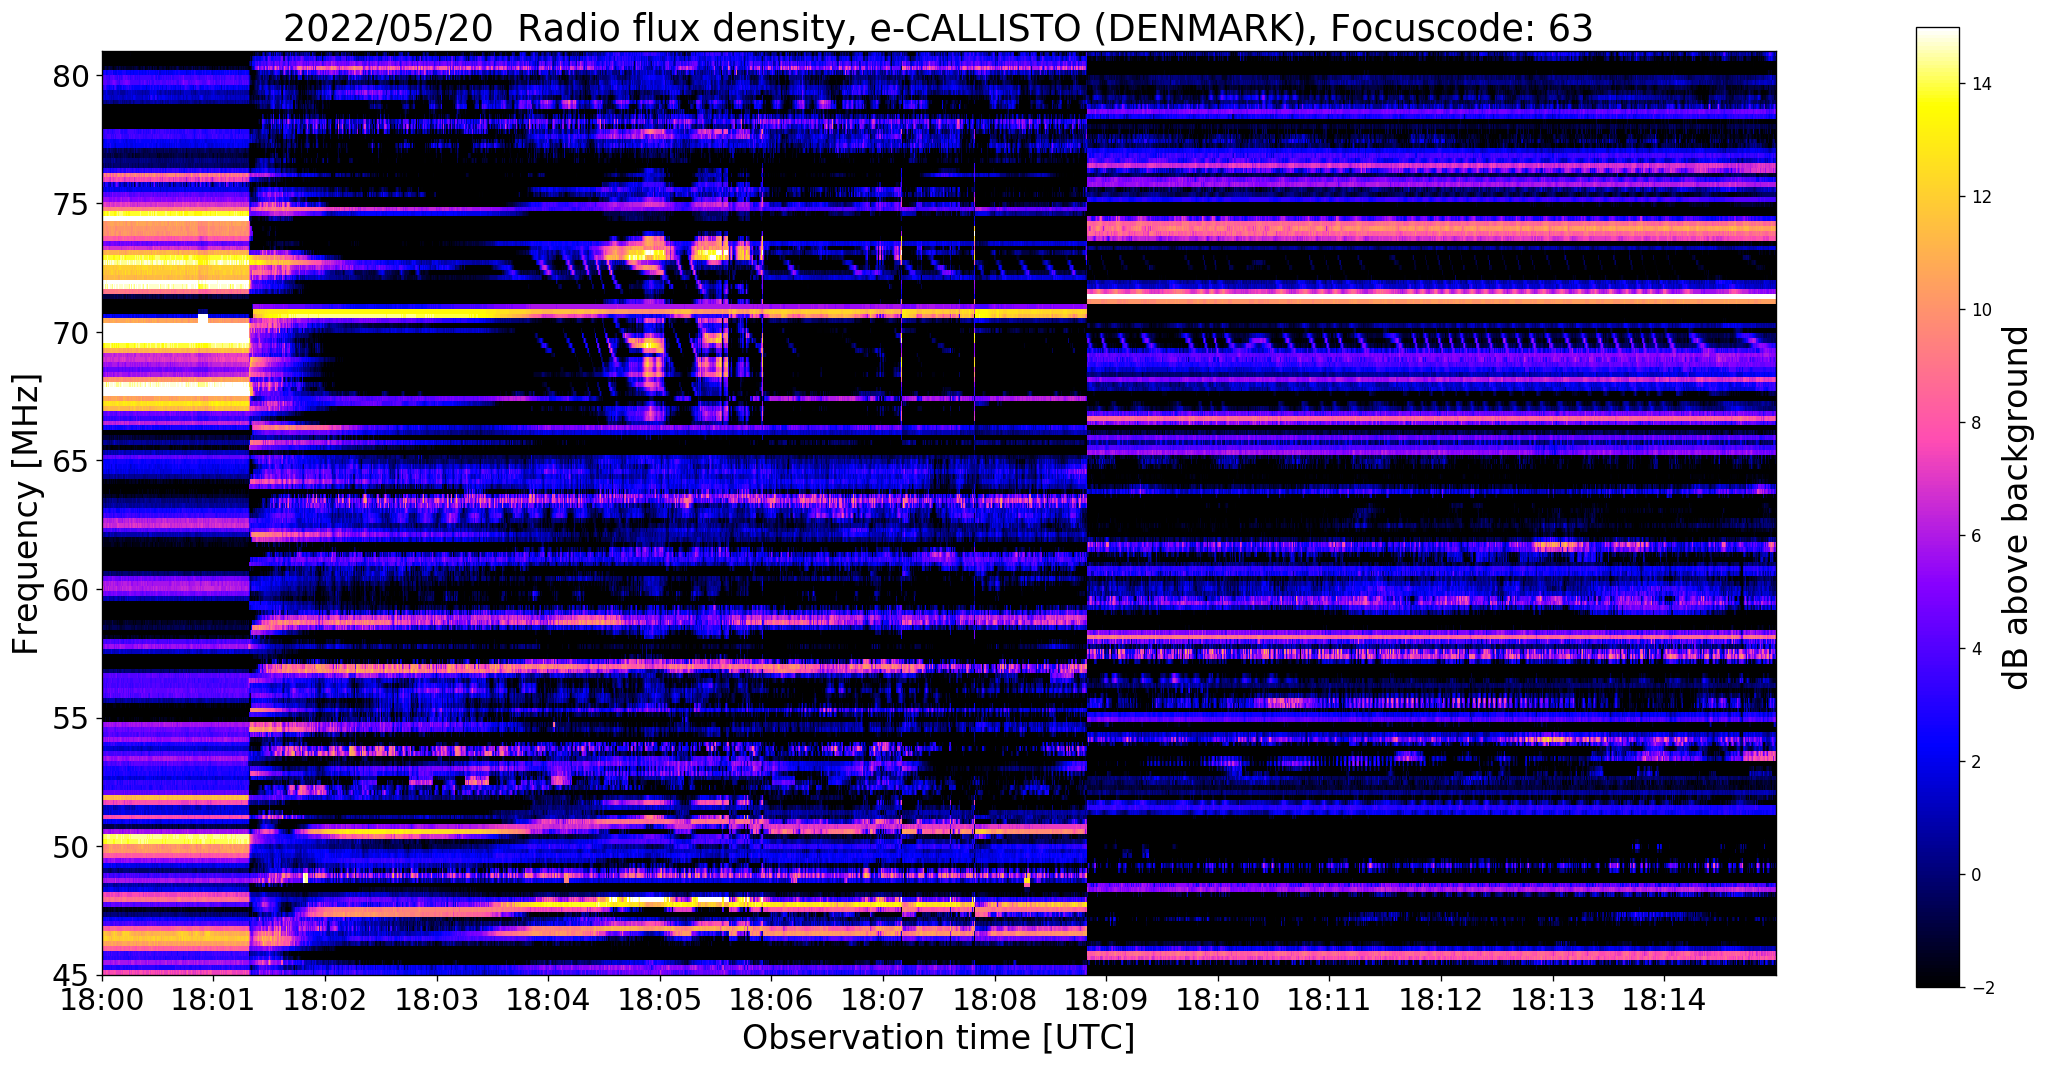Viewport: 2047px width, 1067px height.
Task: Click the plot title mentioning e-CALLISTO (DENMARK)
Action: pyautogui.click(x=938, y=29)
